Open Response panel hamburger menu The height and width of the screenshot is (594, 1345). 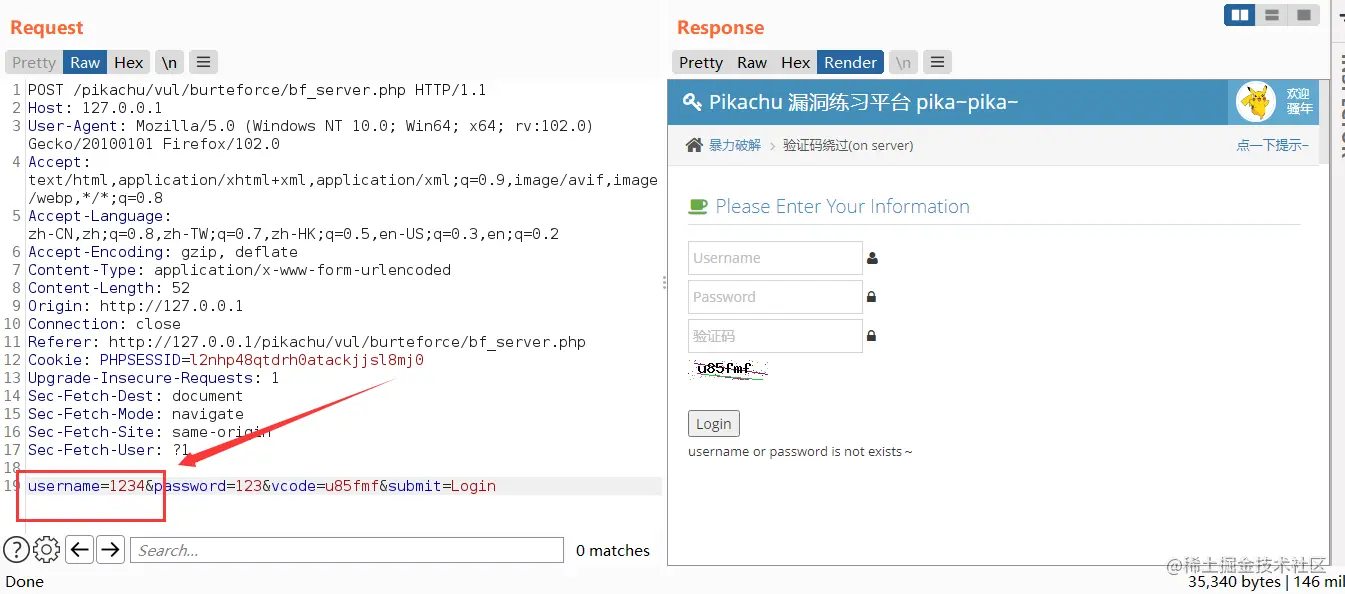point(937,62)
